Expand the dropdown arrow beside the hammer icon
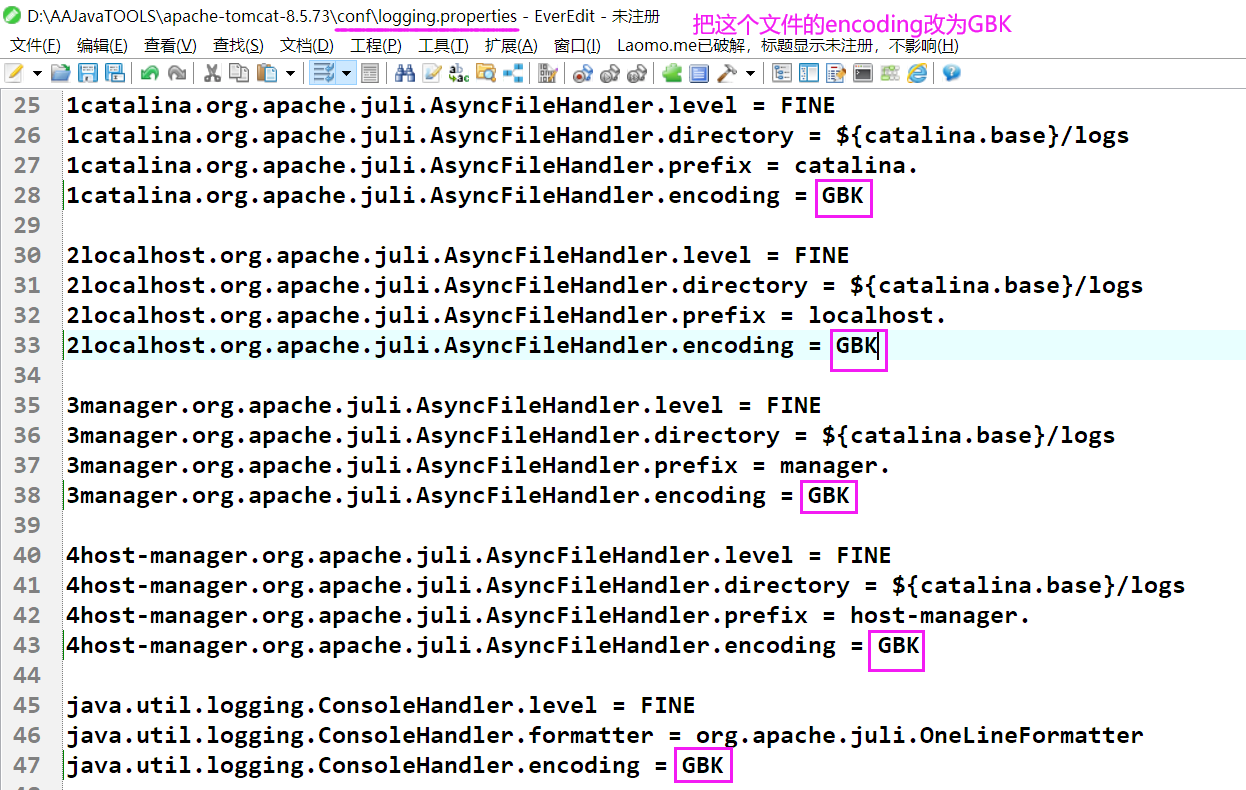Viewport: 1246px width, 790px height. 750,73
